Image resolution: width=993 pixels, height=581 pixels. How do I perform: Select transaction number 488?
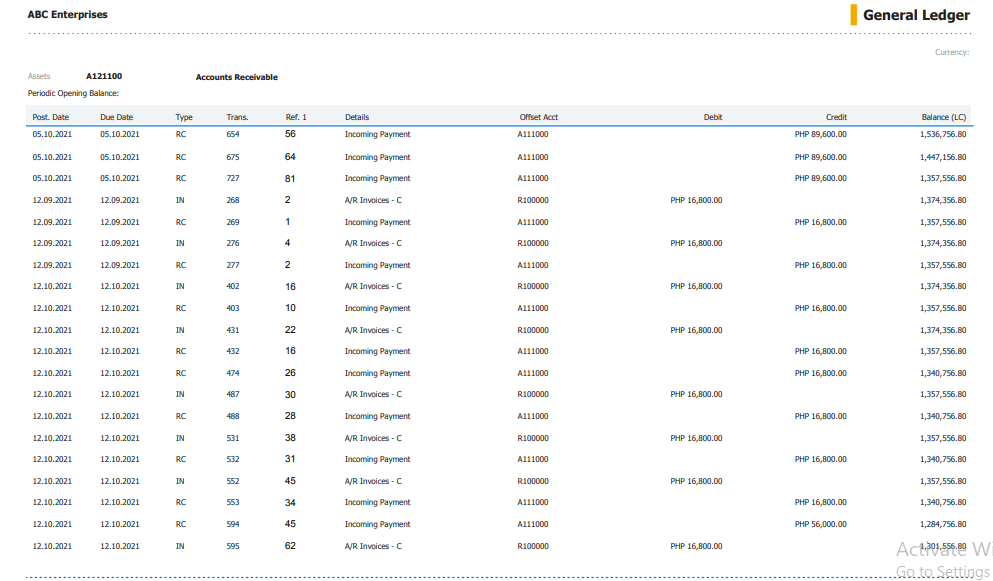coord(233,416)
